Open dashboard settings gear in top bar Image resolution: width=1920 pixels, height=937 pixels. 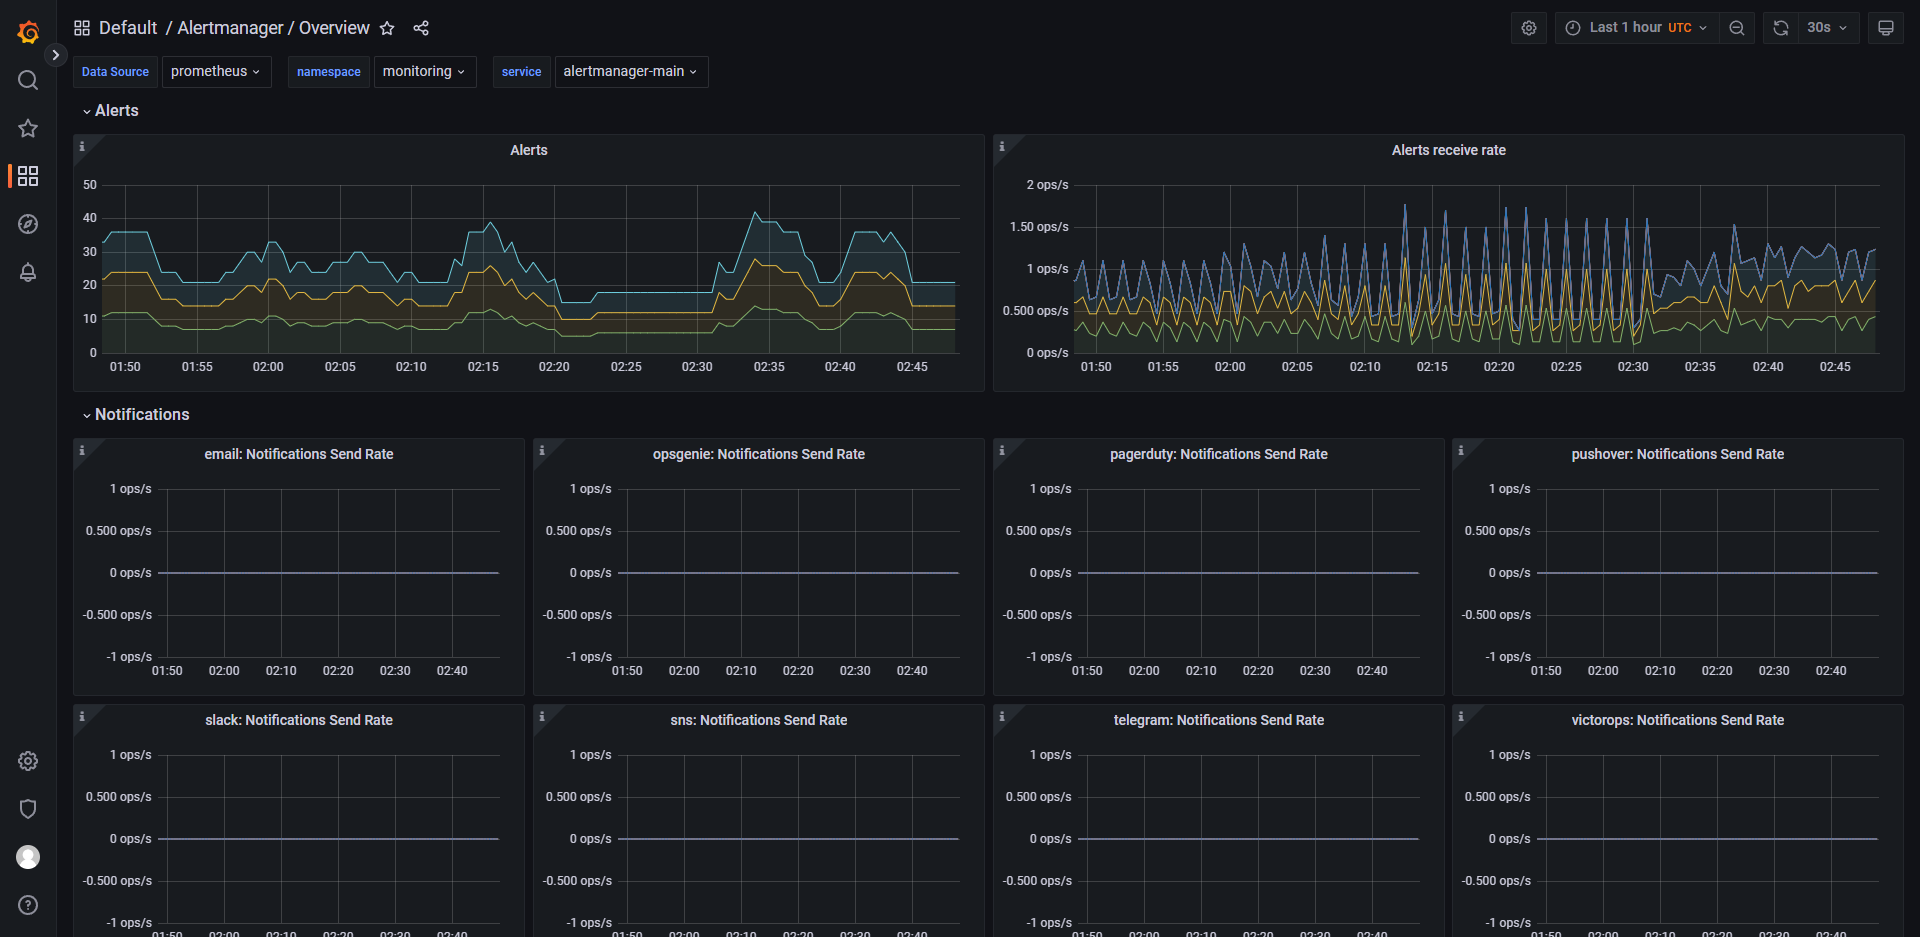click(x=1528, y=28)
